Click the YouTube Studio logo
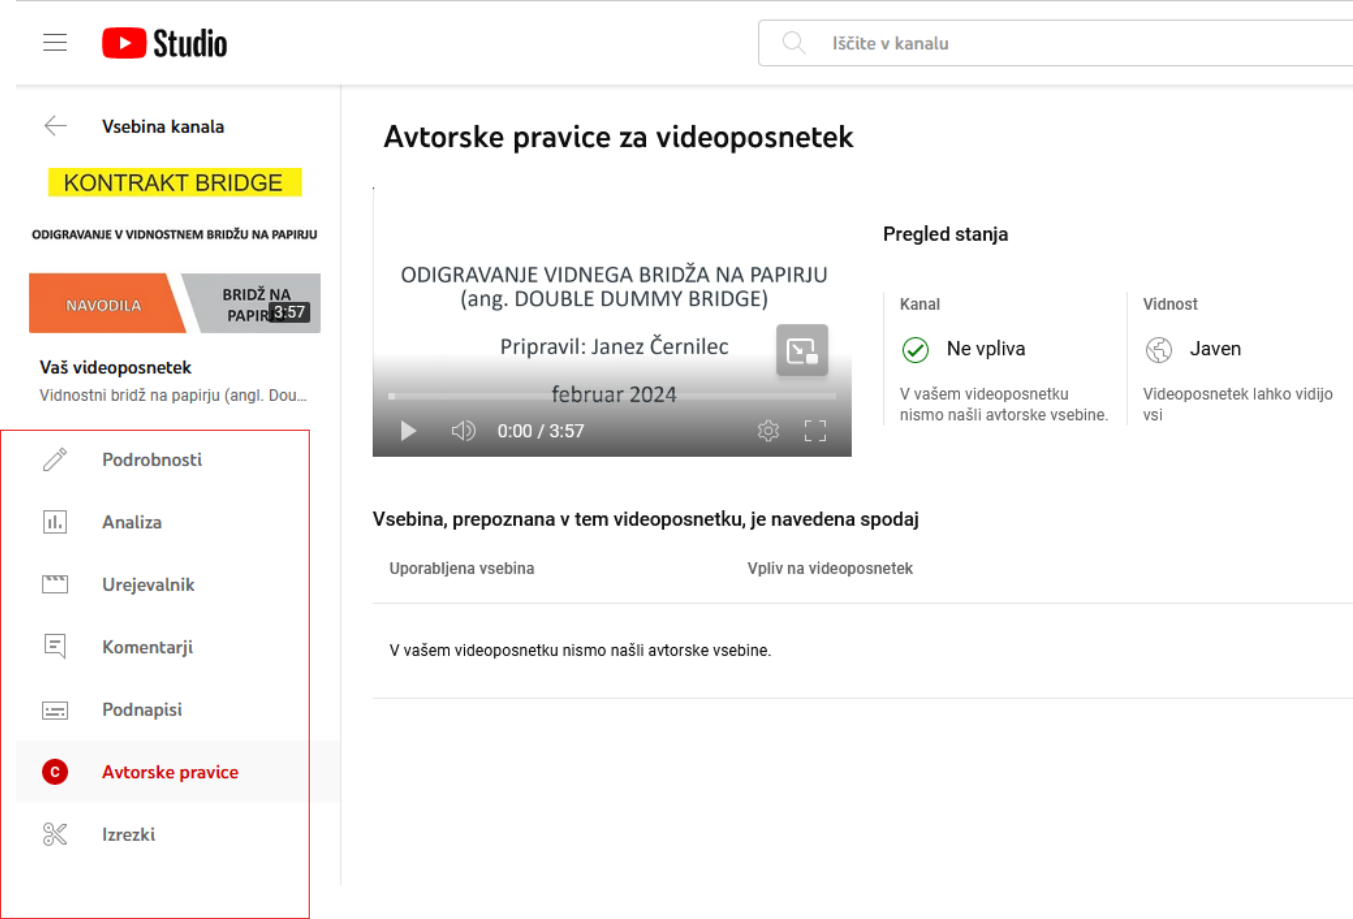 [165, 43]
